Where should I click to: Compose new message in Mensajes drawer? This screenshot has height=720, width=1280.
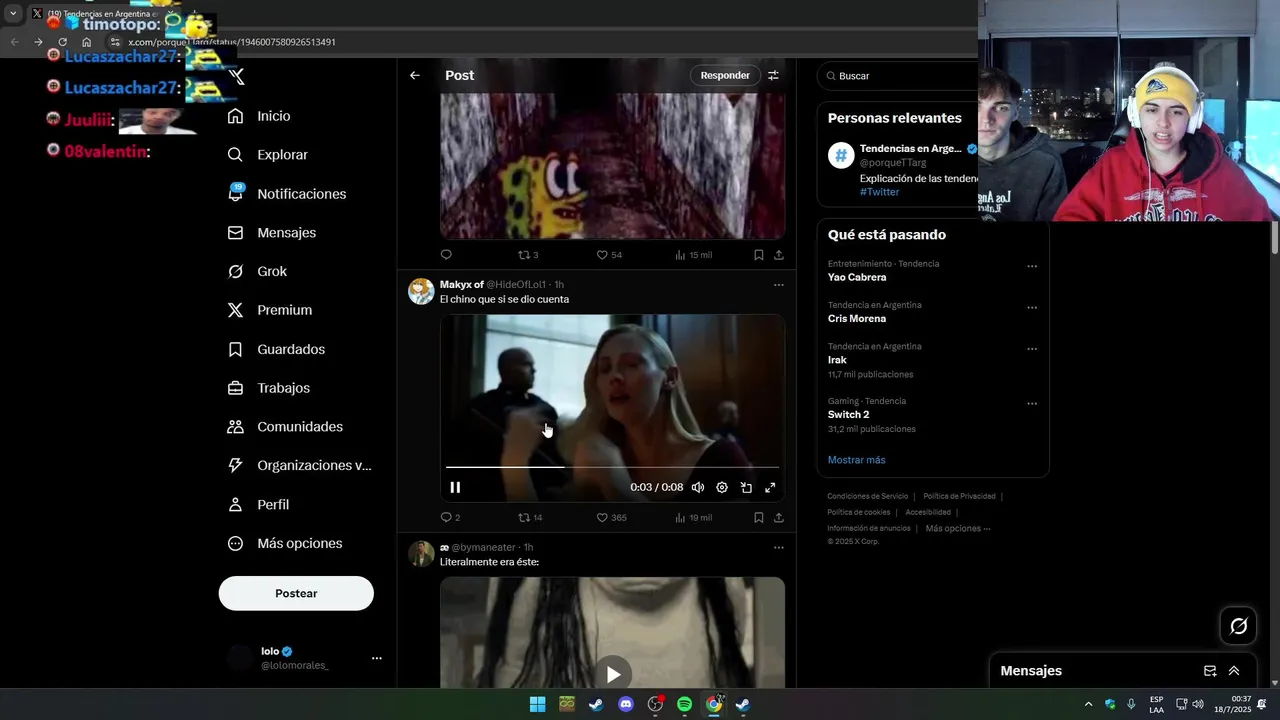1210,671
